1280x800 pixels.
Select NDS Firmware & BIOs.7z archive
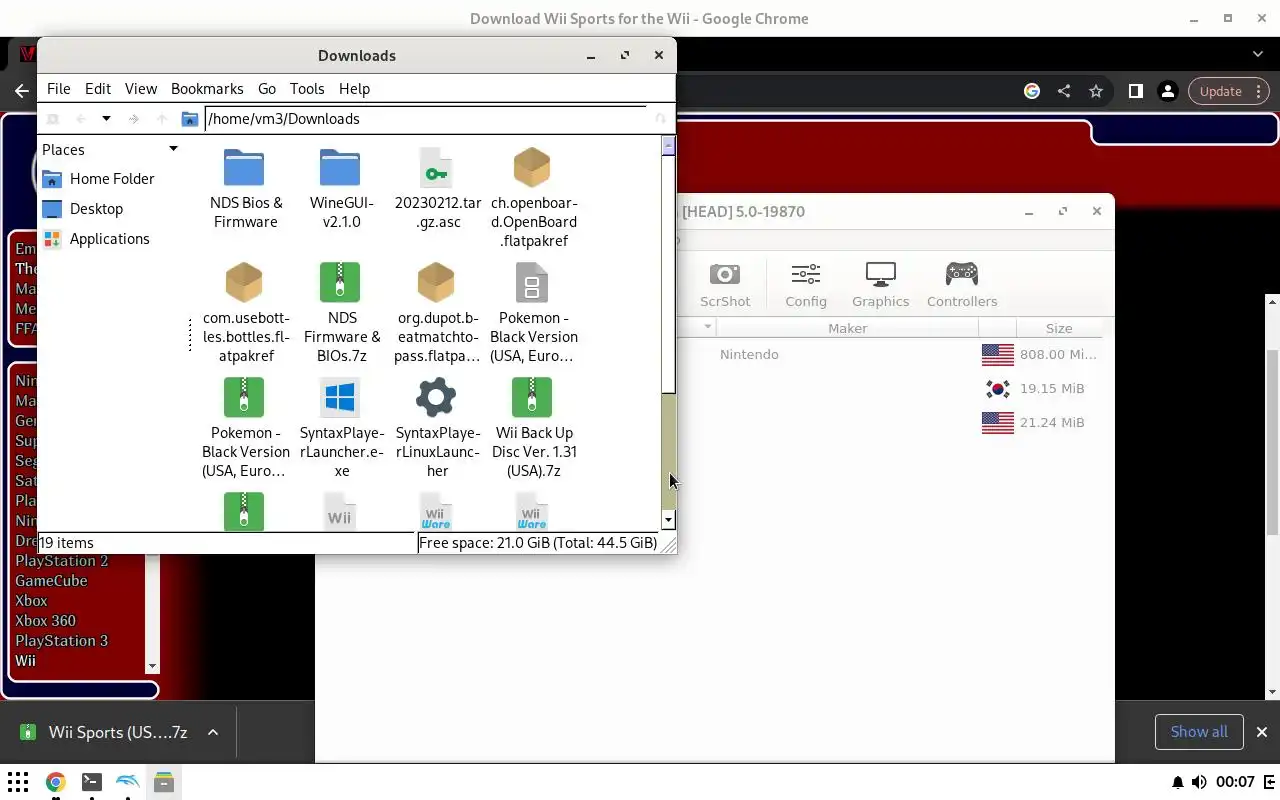341,312
